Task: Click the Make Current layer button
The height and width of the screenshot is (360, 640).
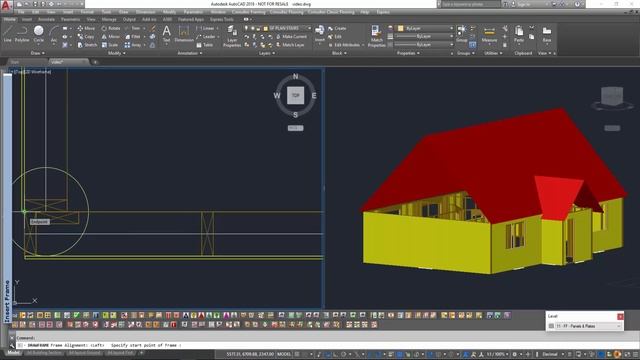Action: (291, 37)
